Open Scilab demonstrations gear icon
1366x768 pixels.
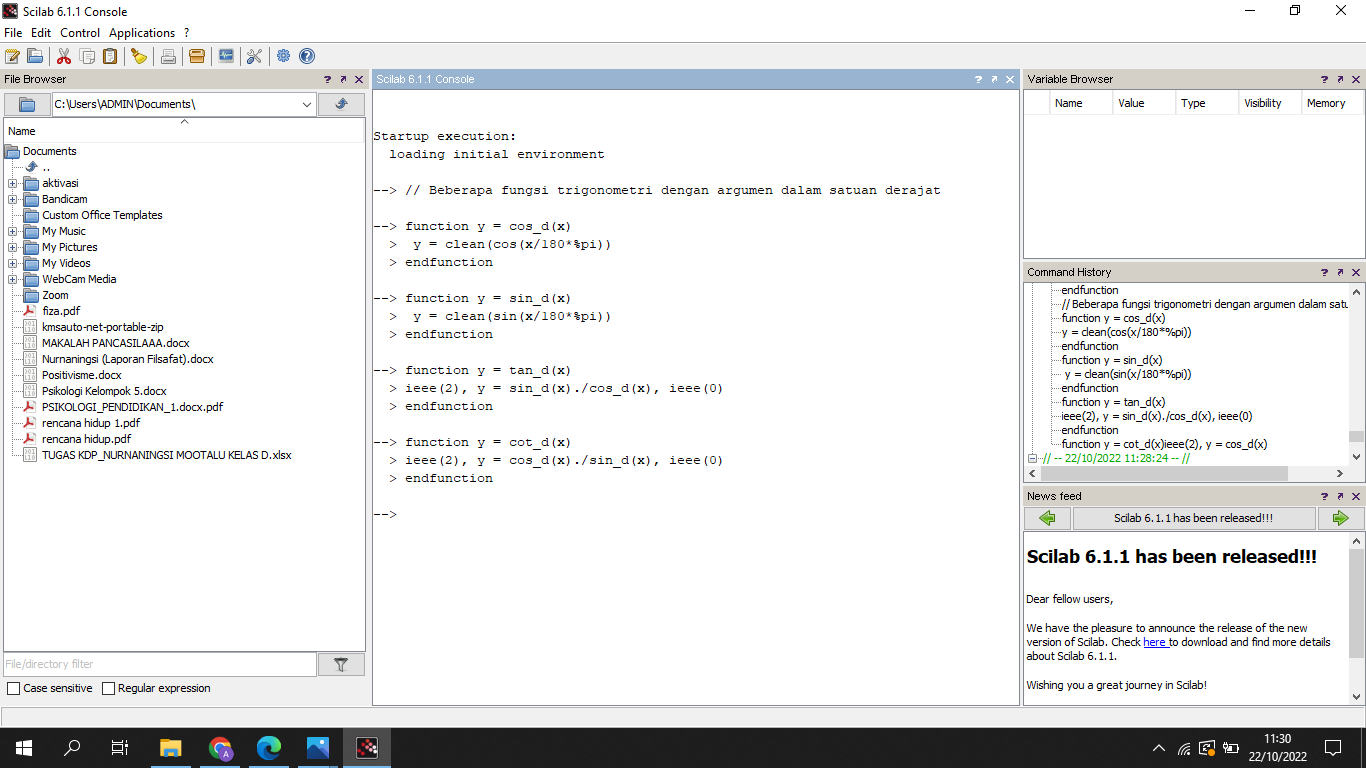[284, 56]
